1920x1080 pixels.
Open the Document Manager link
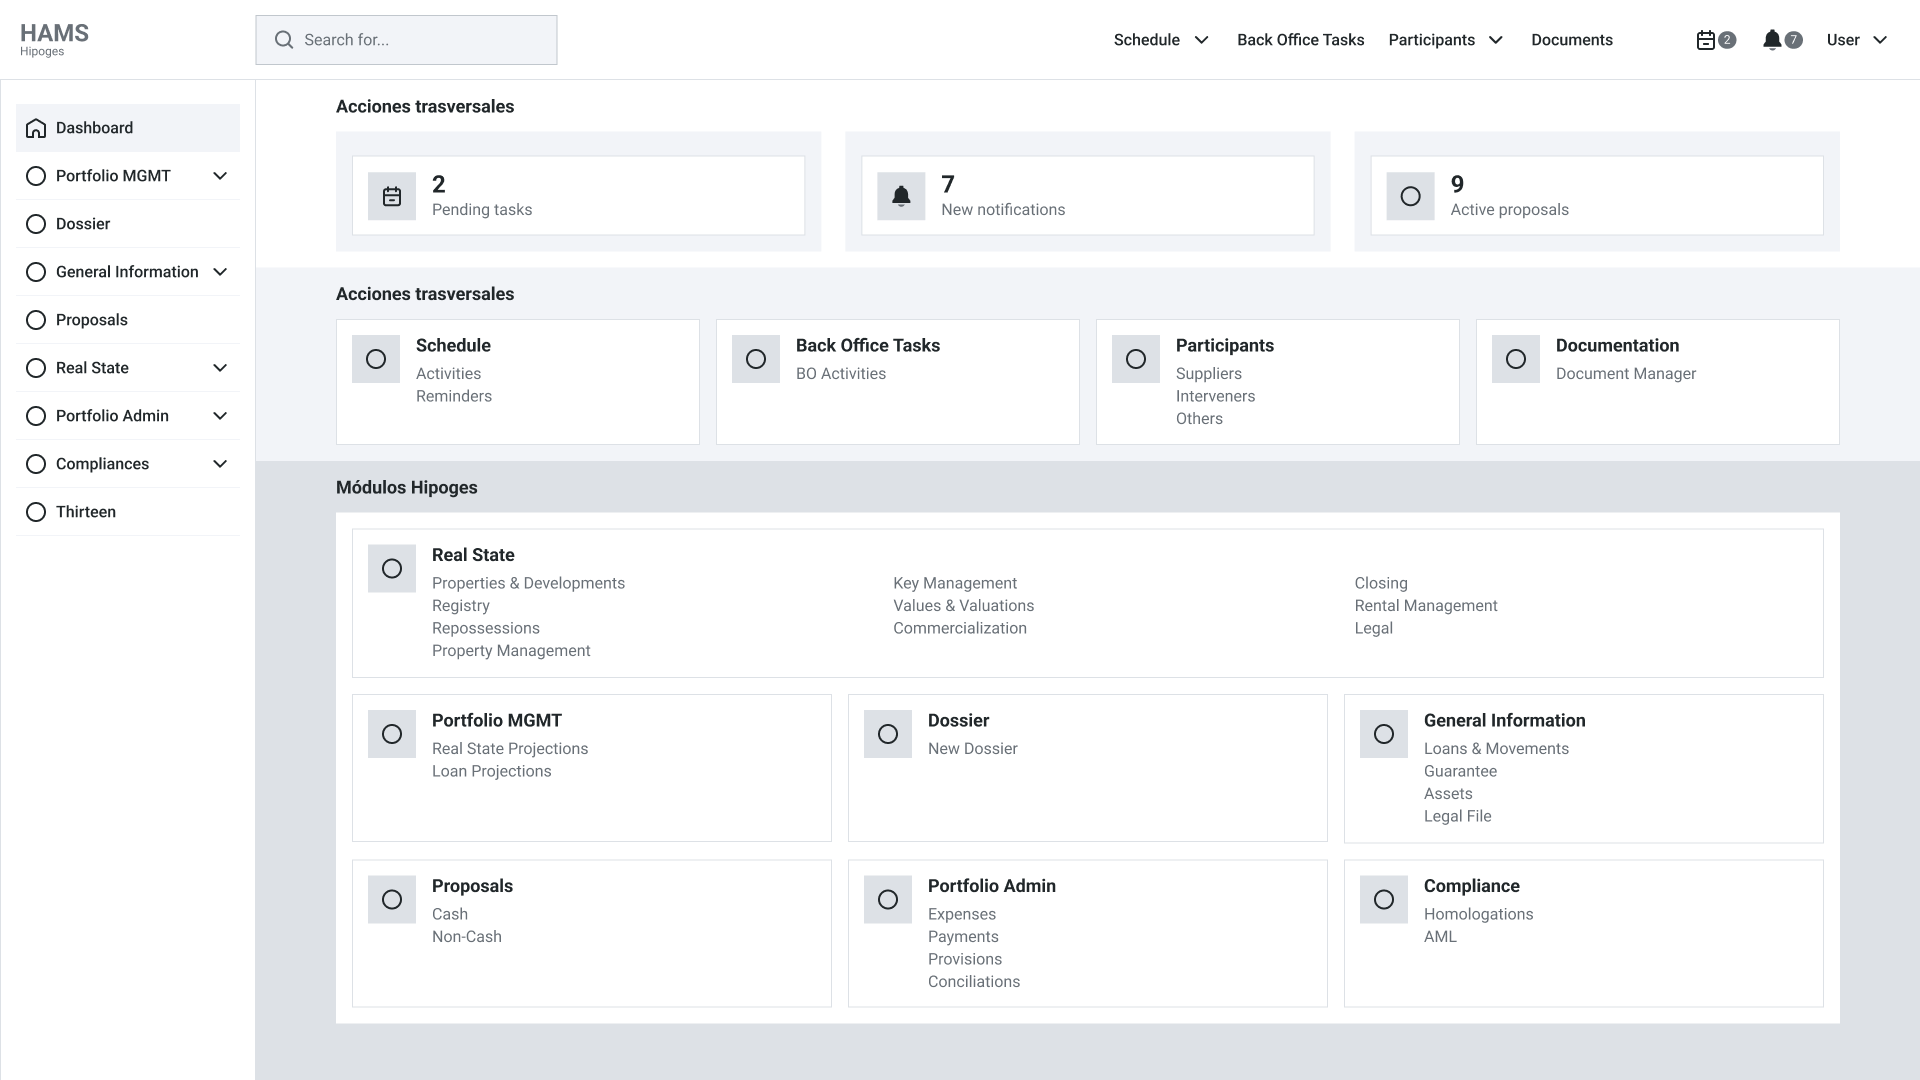(x=1625, y=374)
